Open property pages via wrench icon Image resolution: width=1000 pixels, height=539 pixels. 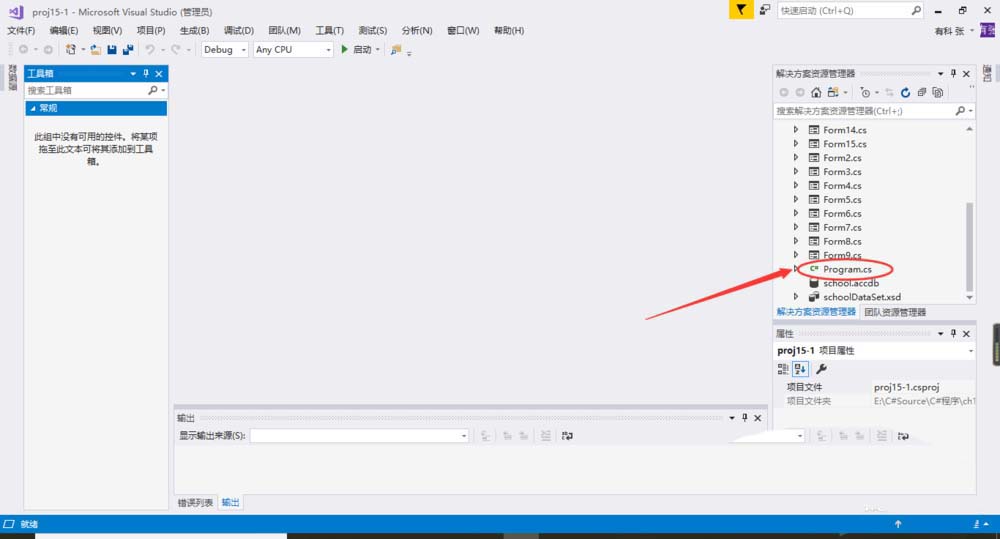822,369
